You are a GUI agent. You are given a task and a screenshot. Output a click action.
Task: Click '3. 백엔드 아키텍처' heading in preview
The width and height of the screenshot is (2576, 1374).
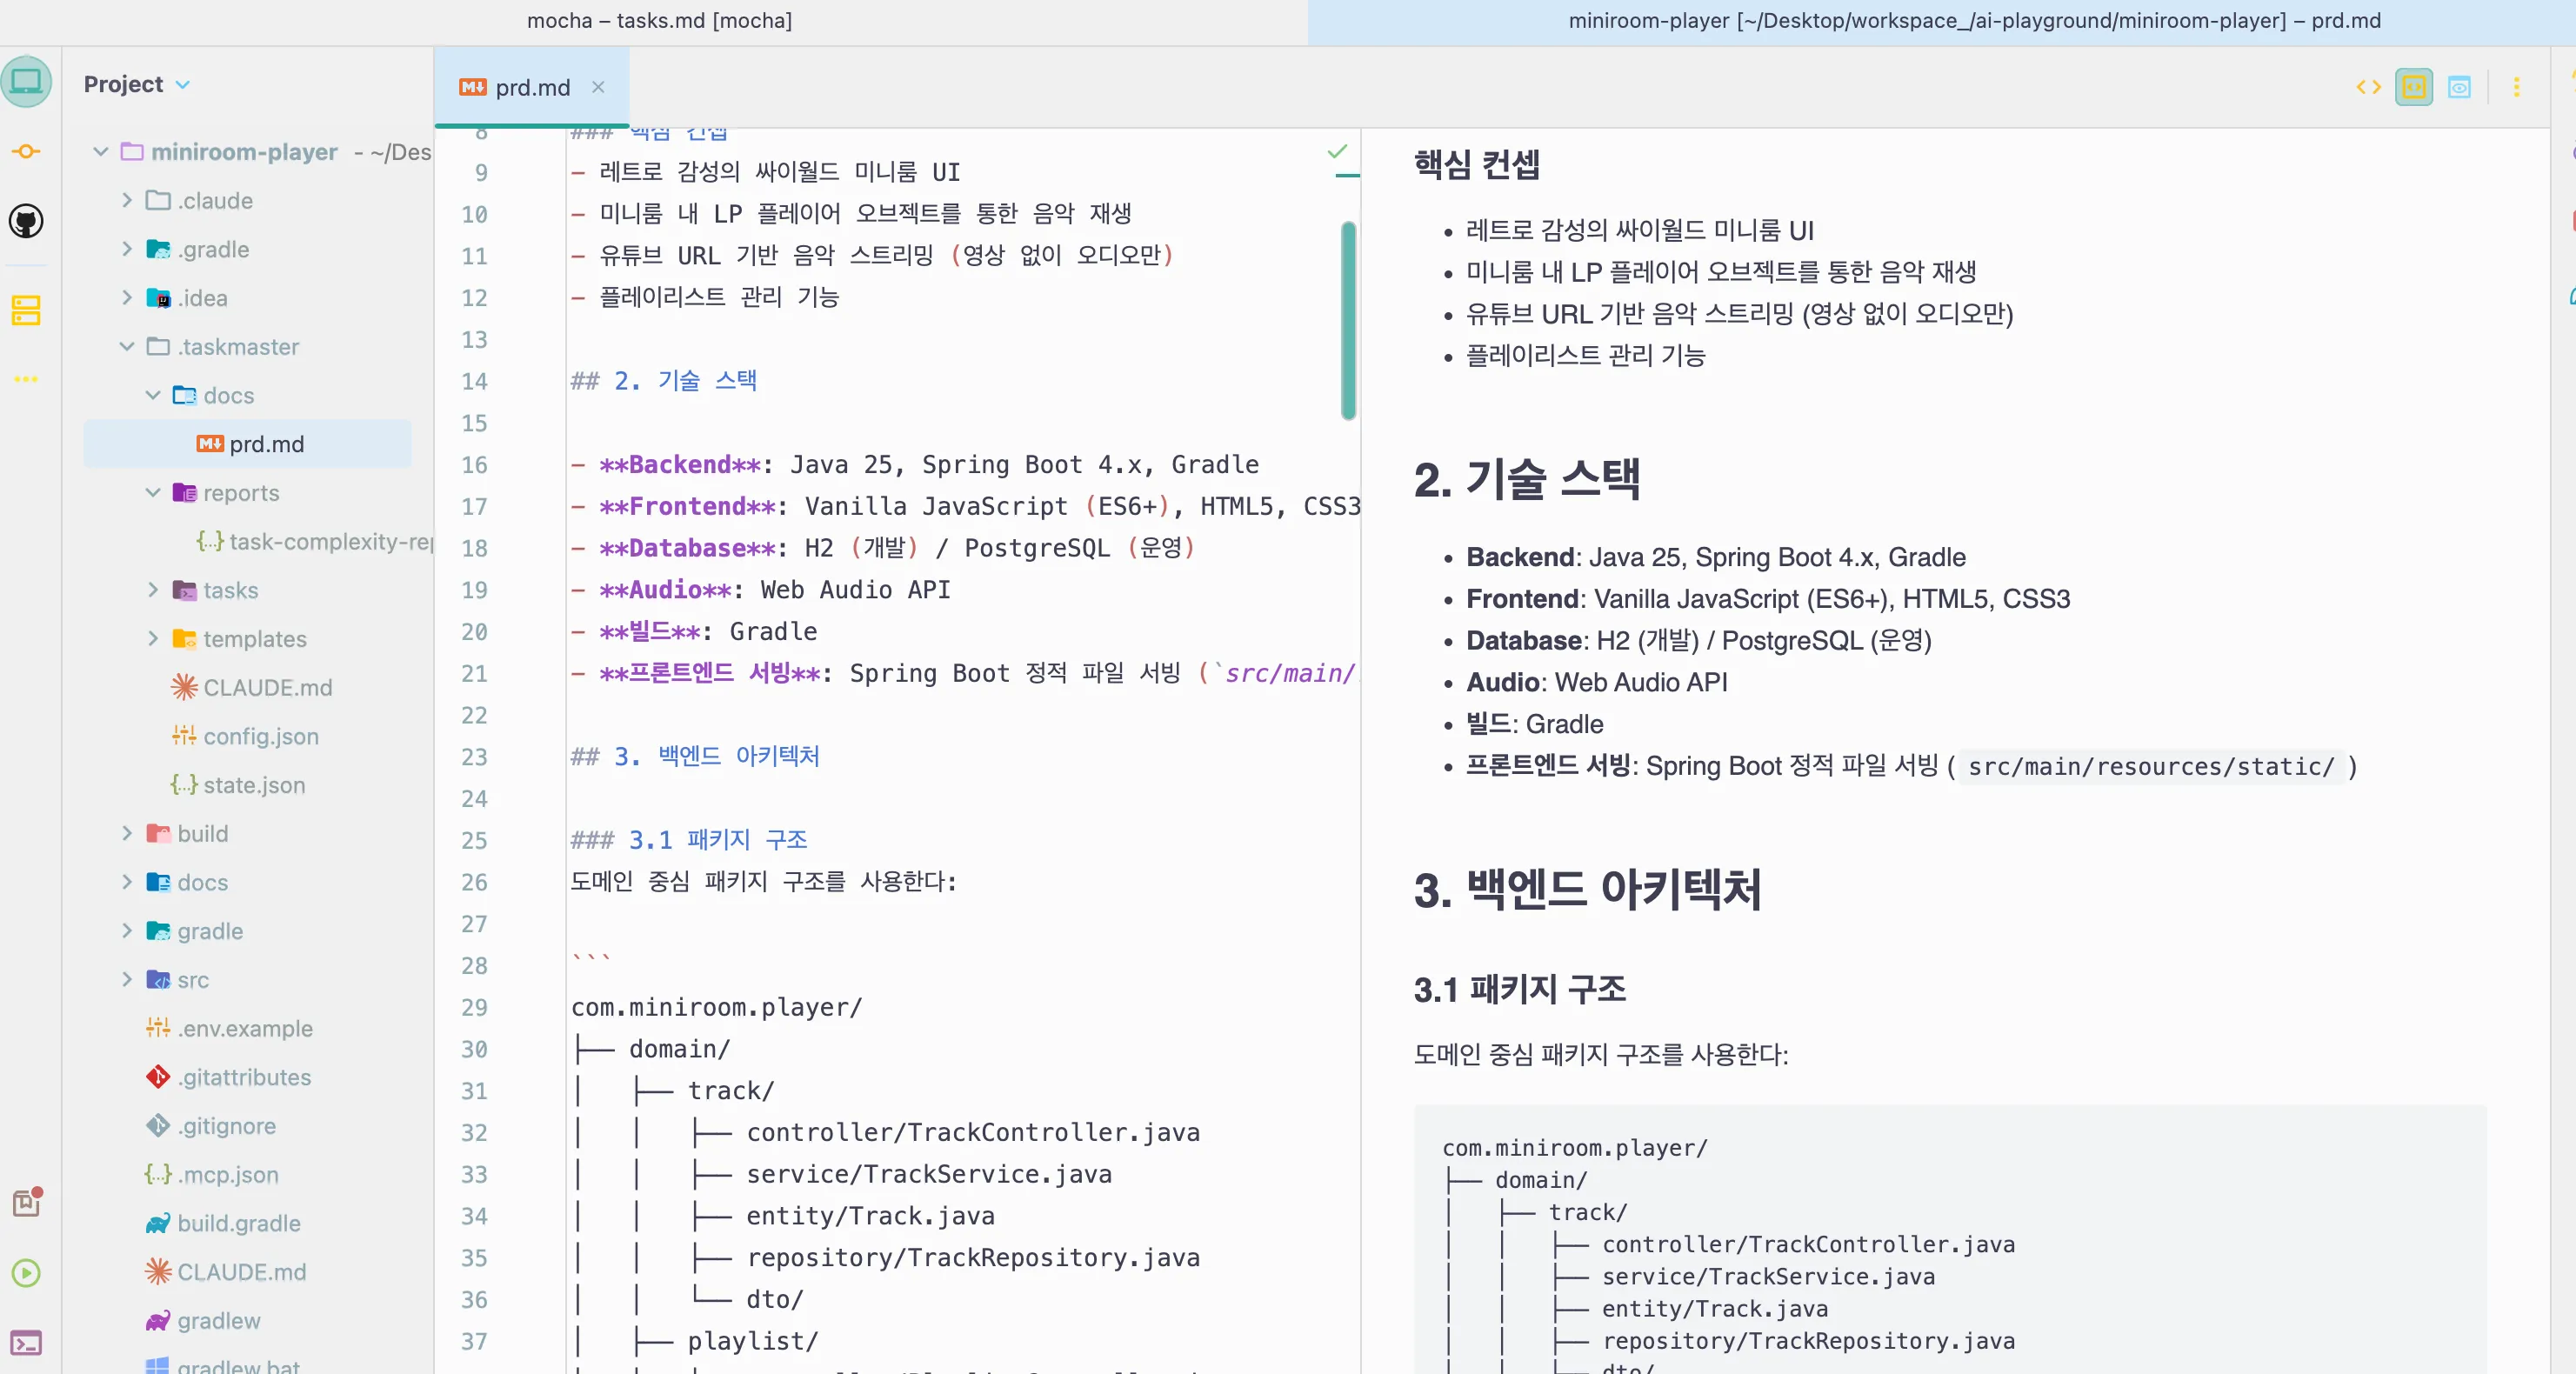pos(1587,889)
